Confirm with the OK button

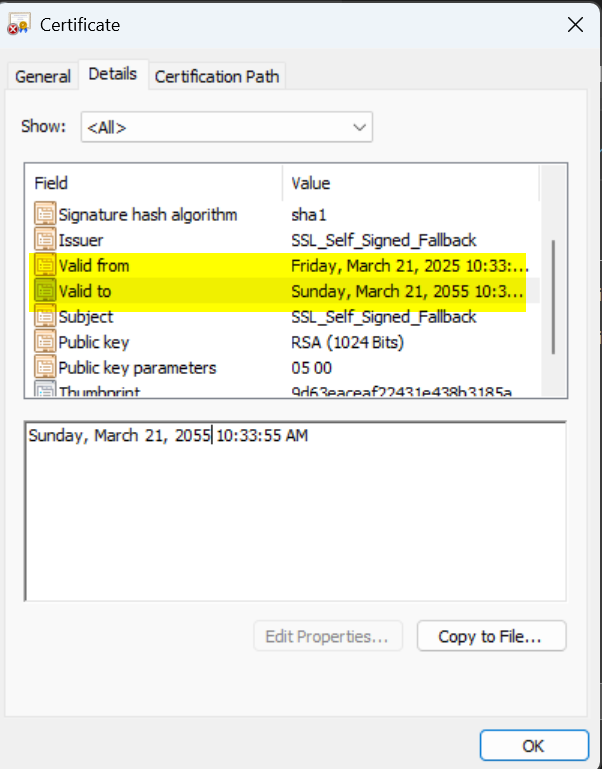pyautogui.click(x=533, y=745)
